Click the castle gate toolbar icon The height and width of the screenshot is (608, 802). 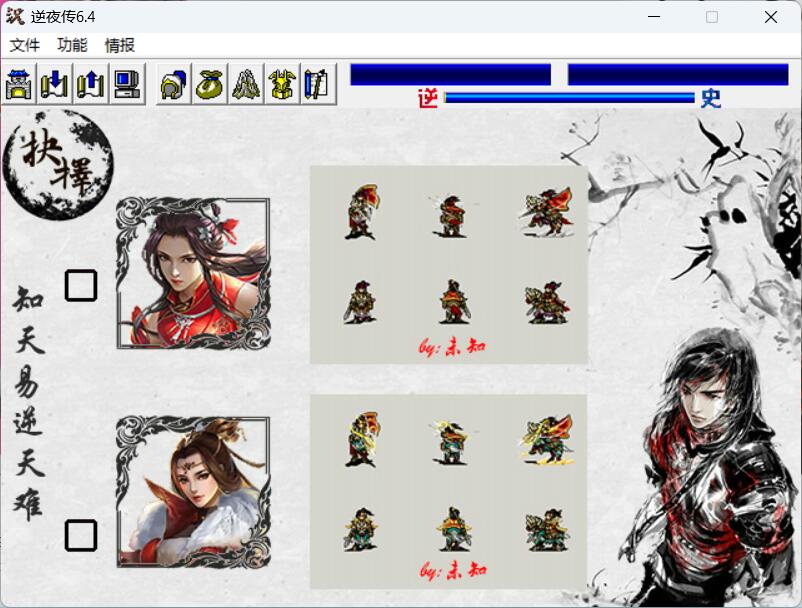click(x=19, y=84)
